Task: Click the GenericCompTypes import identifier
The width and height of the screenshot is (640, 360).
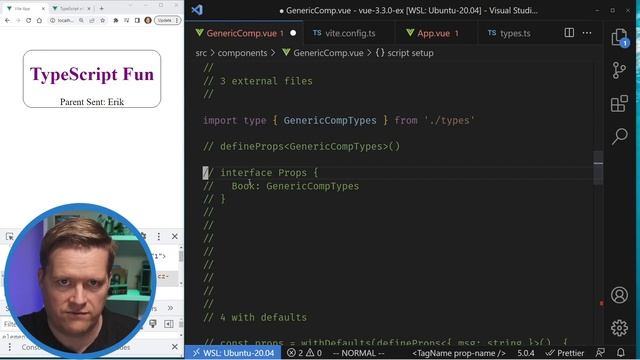Action: [x=330, y=120]
